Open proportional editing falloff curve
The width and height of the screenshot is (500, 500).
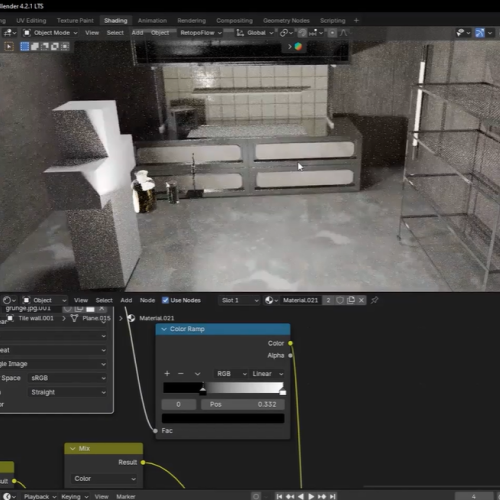click(x=343, y=33)
